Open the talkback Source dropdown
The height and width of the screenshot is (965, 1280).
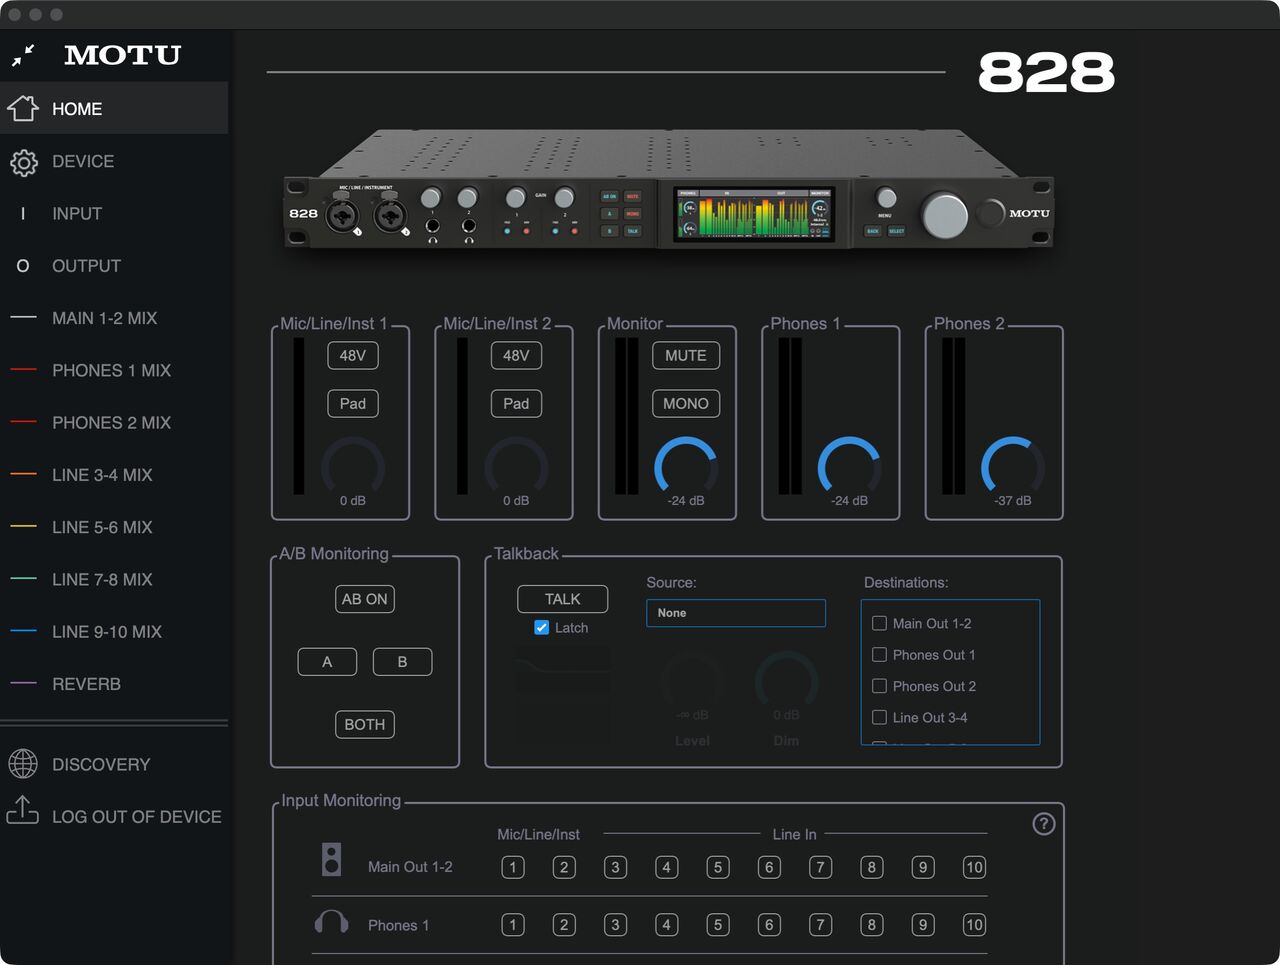736,613
